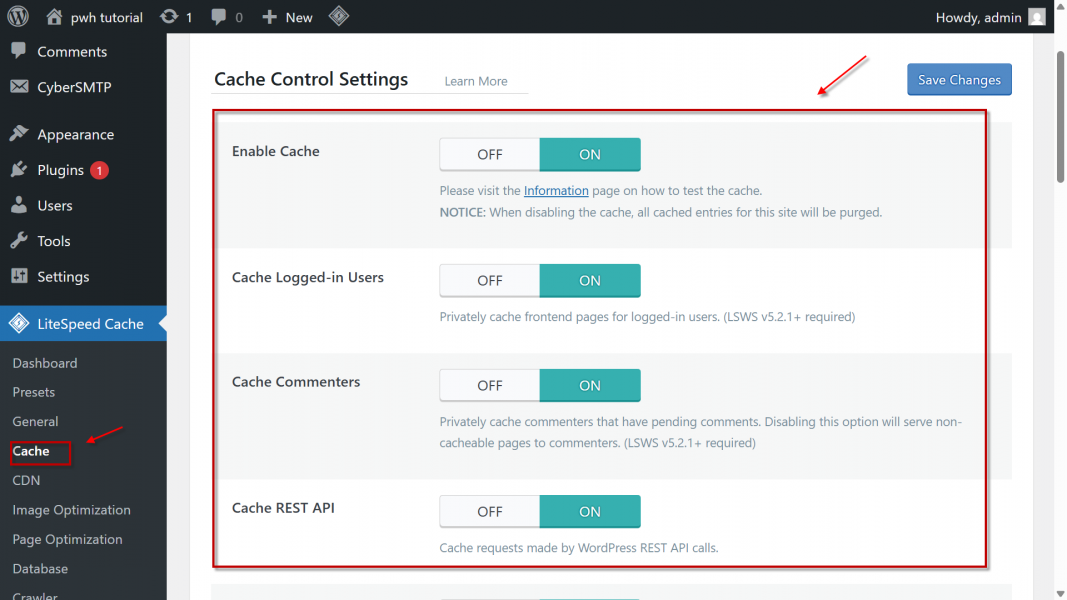Open the updates circular-arrows icon
This screenshot has width=1067, height=600.
pyautogui.click(x=169, y=16)
